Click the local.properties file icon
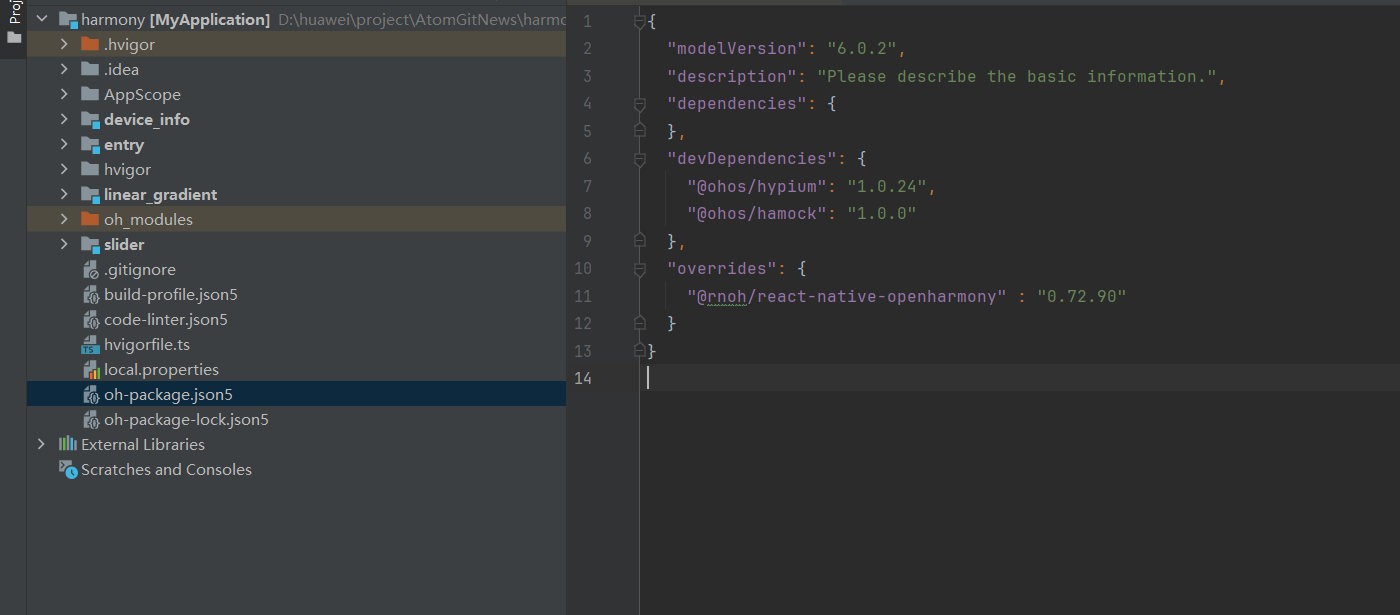 (x=90, y=369)
